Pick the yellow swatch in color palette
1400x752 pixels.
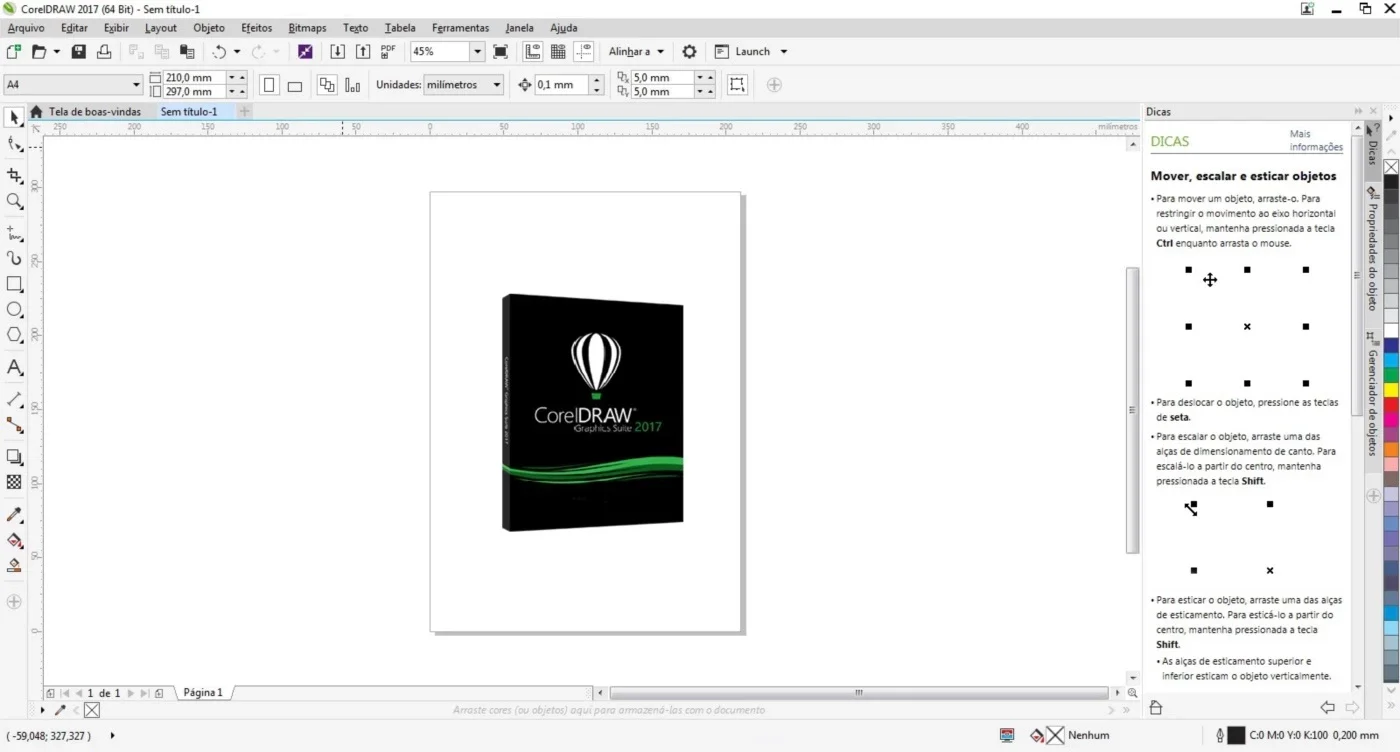pyautogui.click(x=1391, y=389)
